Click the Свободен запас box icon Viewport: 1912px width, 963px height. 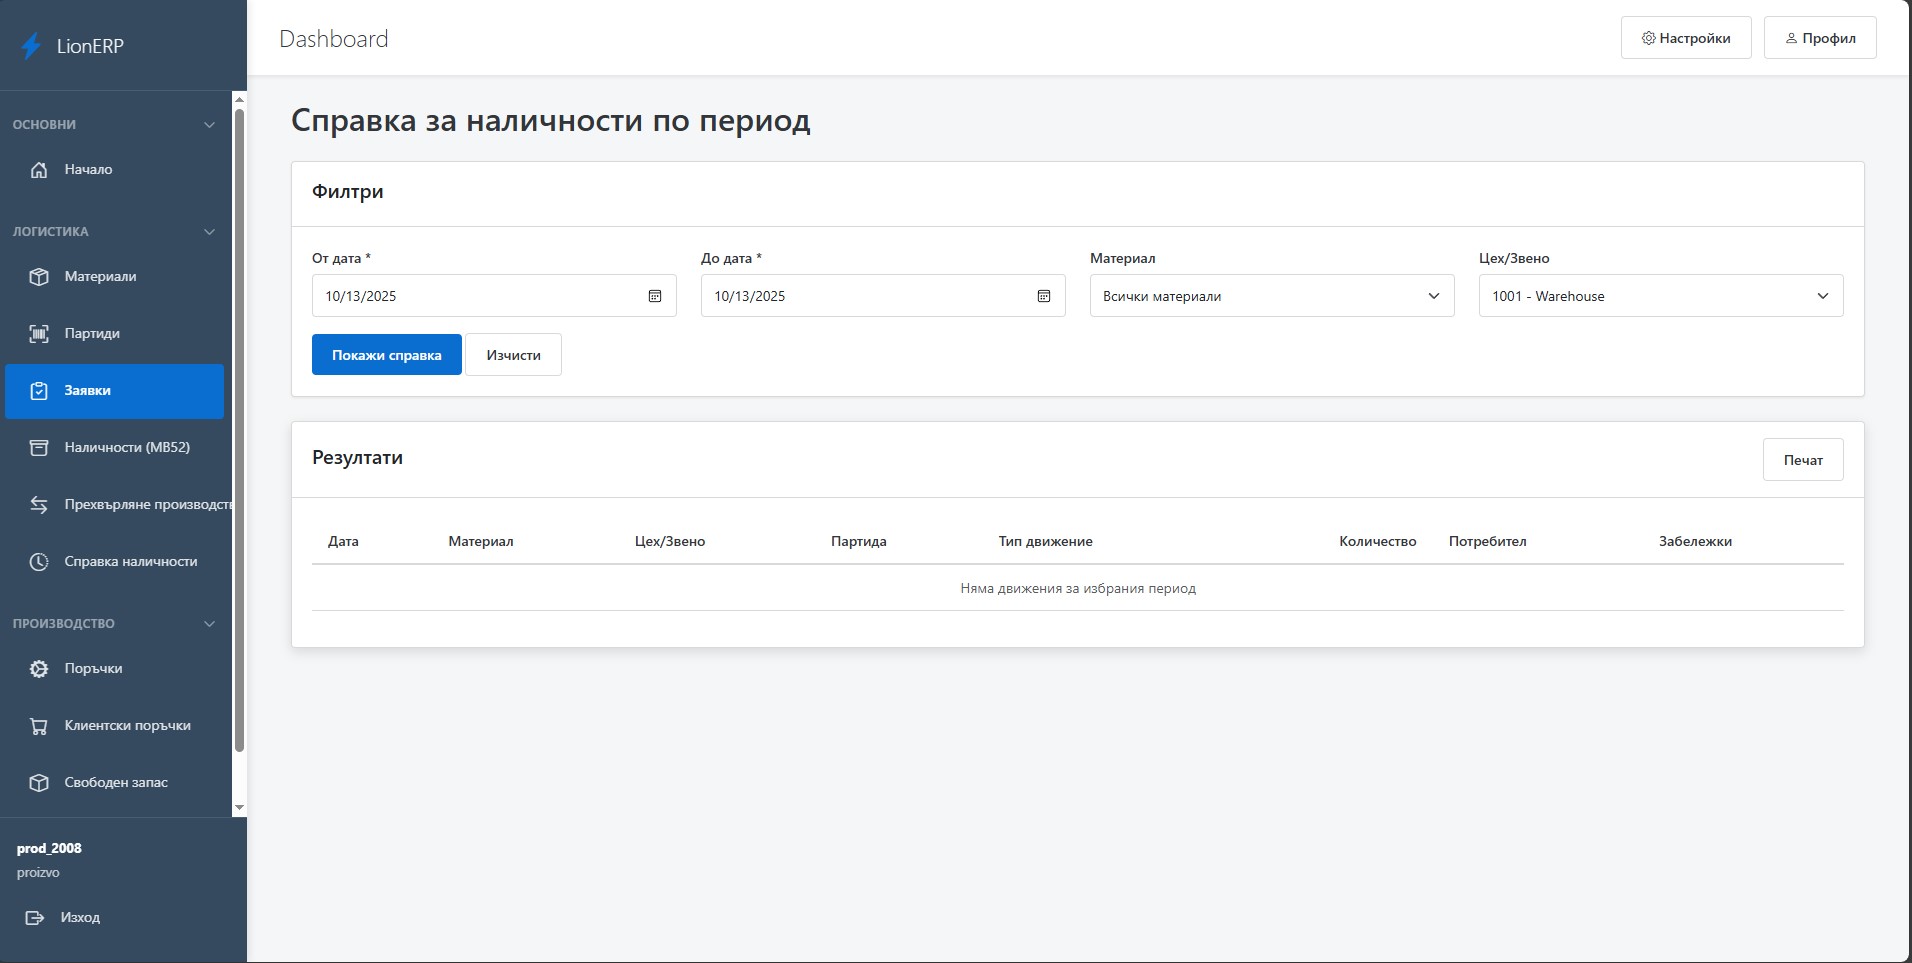(38, 782)
